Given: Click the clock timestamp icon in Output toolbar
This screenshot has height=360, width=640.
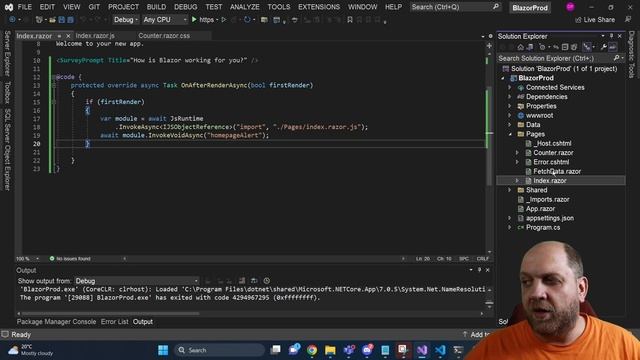Looking at the screenshot, I should click(267, 281).
